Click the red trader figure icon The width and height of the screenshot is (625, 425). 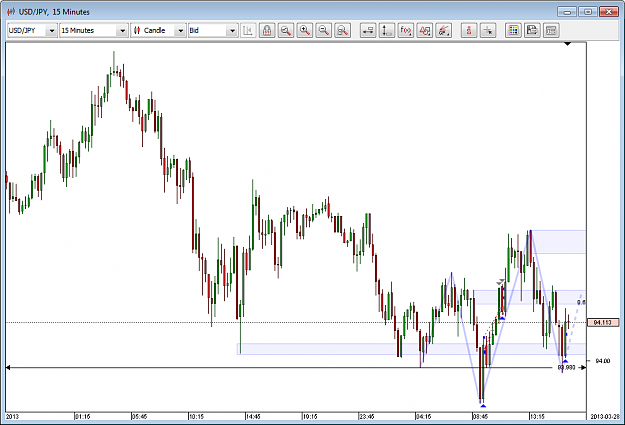[x=469, y=30]
